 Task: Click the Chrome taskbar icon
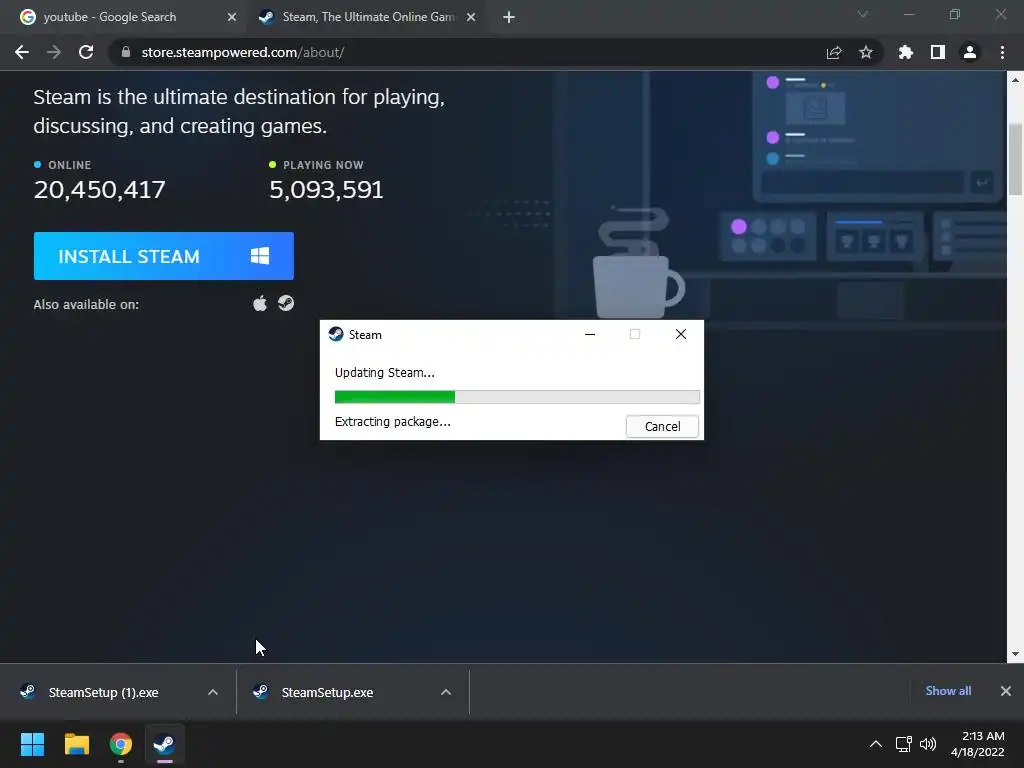pos(121,744)
